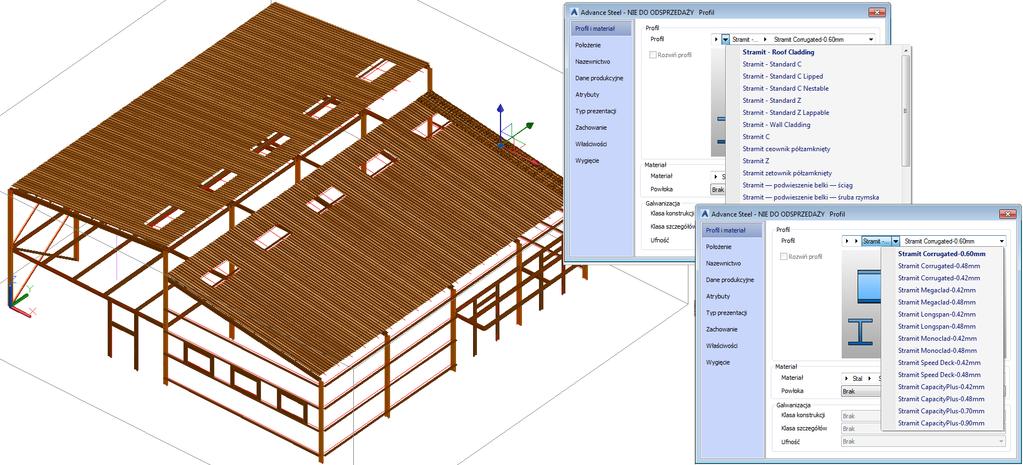Click Advance Steel logo in front dialog title bar
The image size is (1023, 465).
click(705, 214)
